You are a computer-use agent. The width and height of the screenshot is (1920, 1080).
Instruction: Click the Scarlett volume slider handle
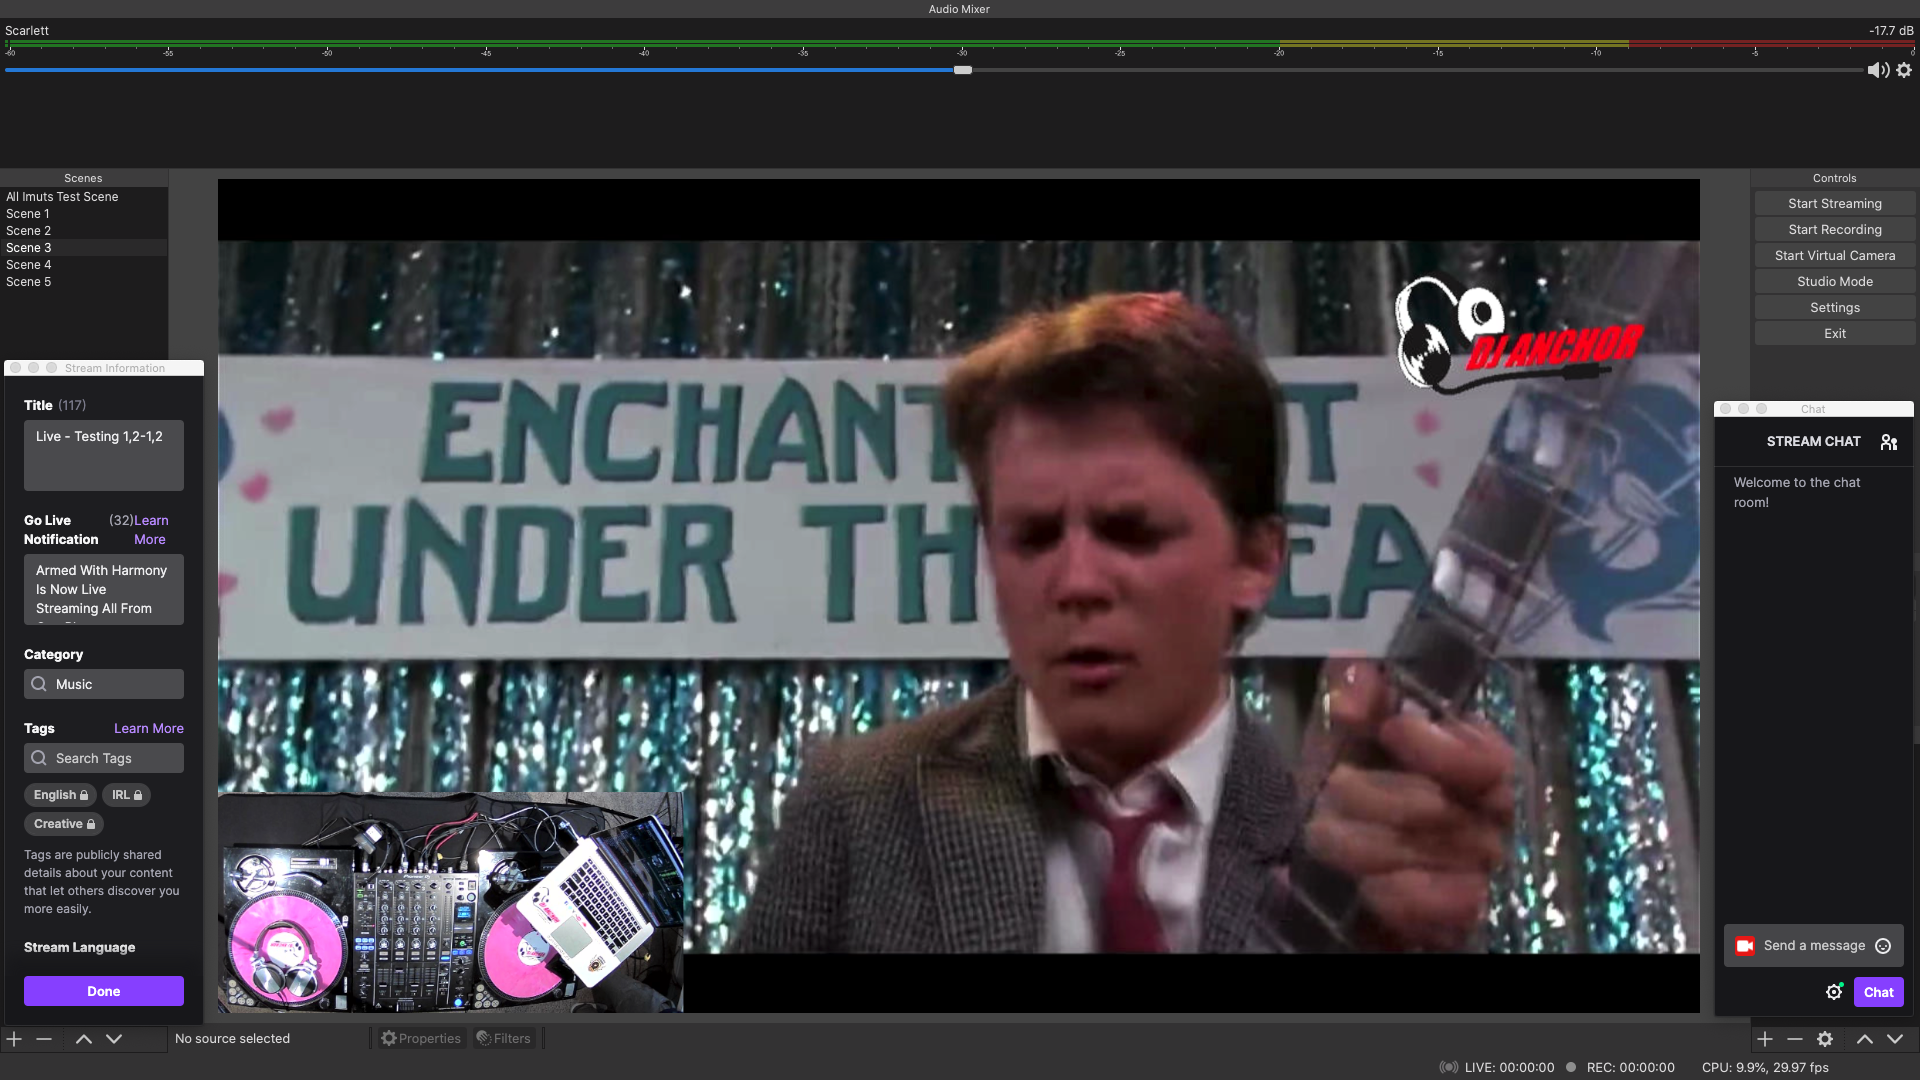coord(962,70)
